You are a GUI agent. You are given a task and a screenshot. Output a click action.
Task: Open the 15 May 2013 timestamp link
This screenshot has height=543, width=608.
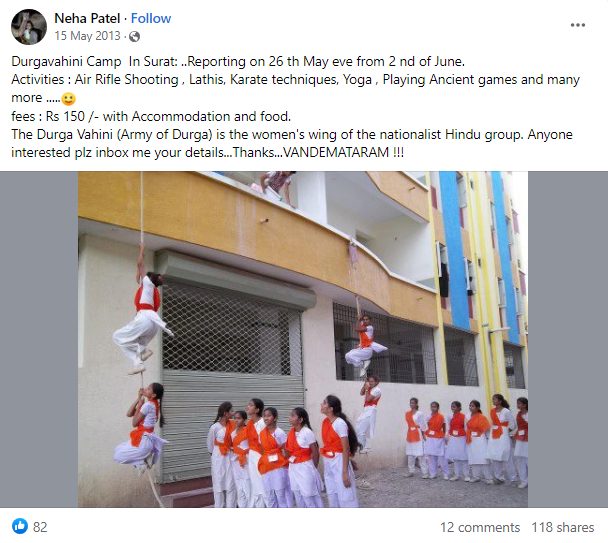click(88, 36)
